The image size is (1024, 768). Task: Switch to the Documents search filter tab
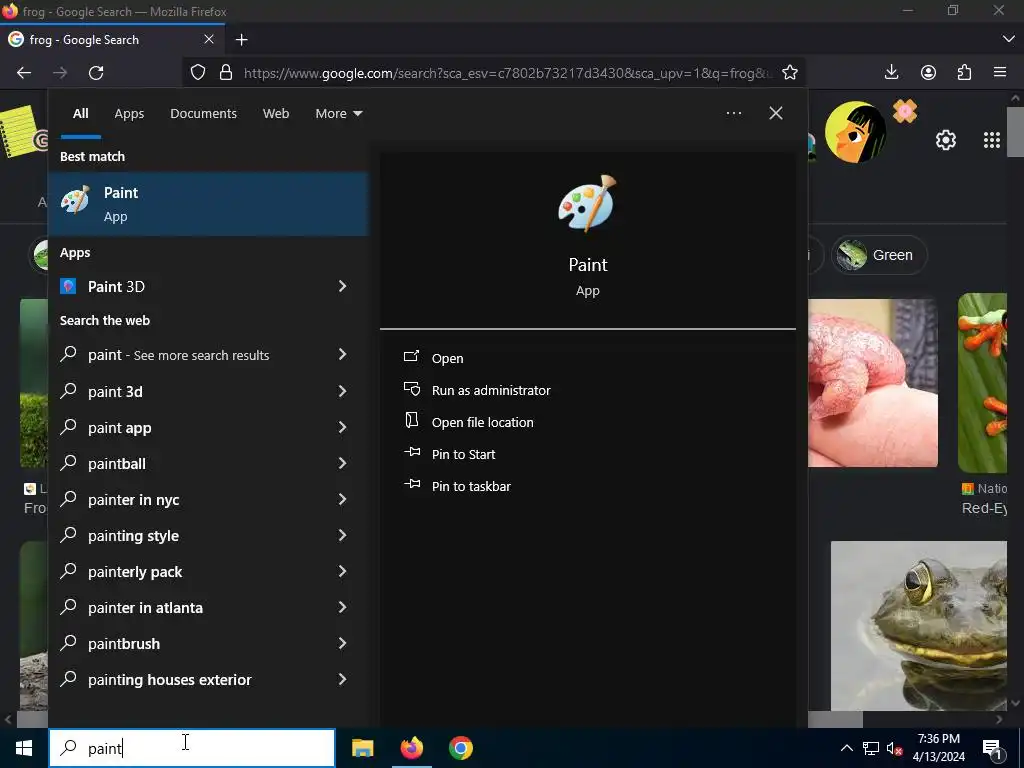[203, 114]
